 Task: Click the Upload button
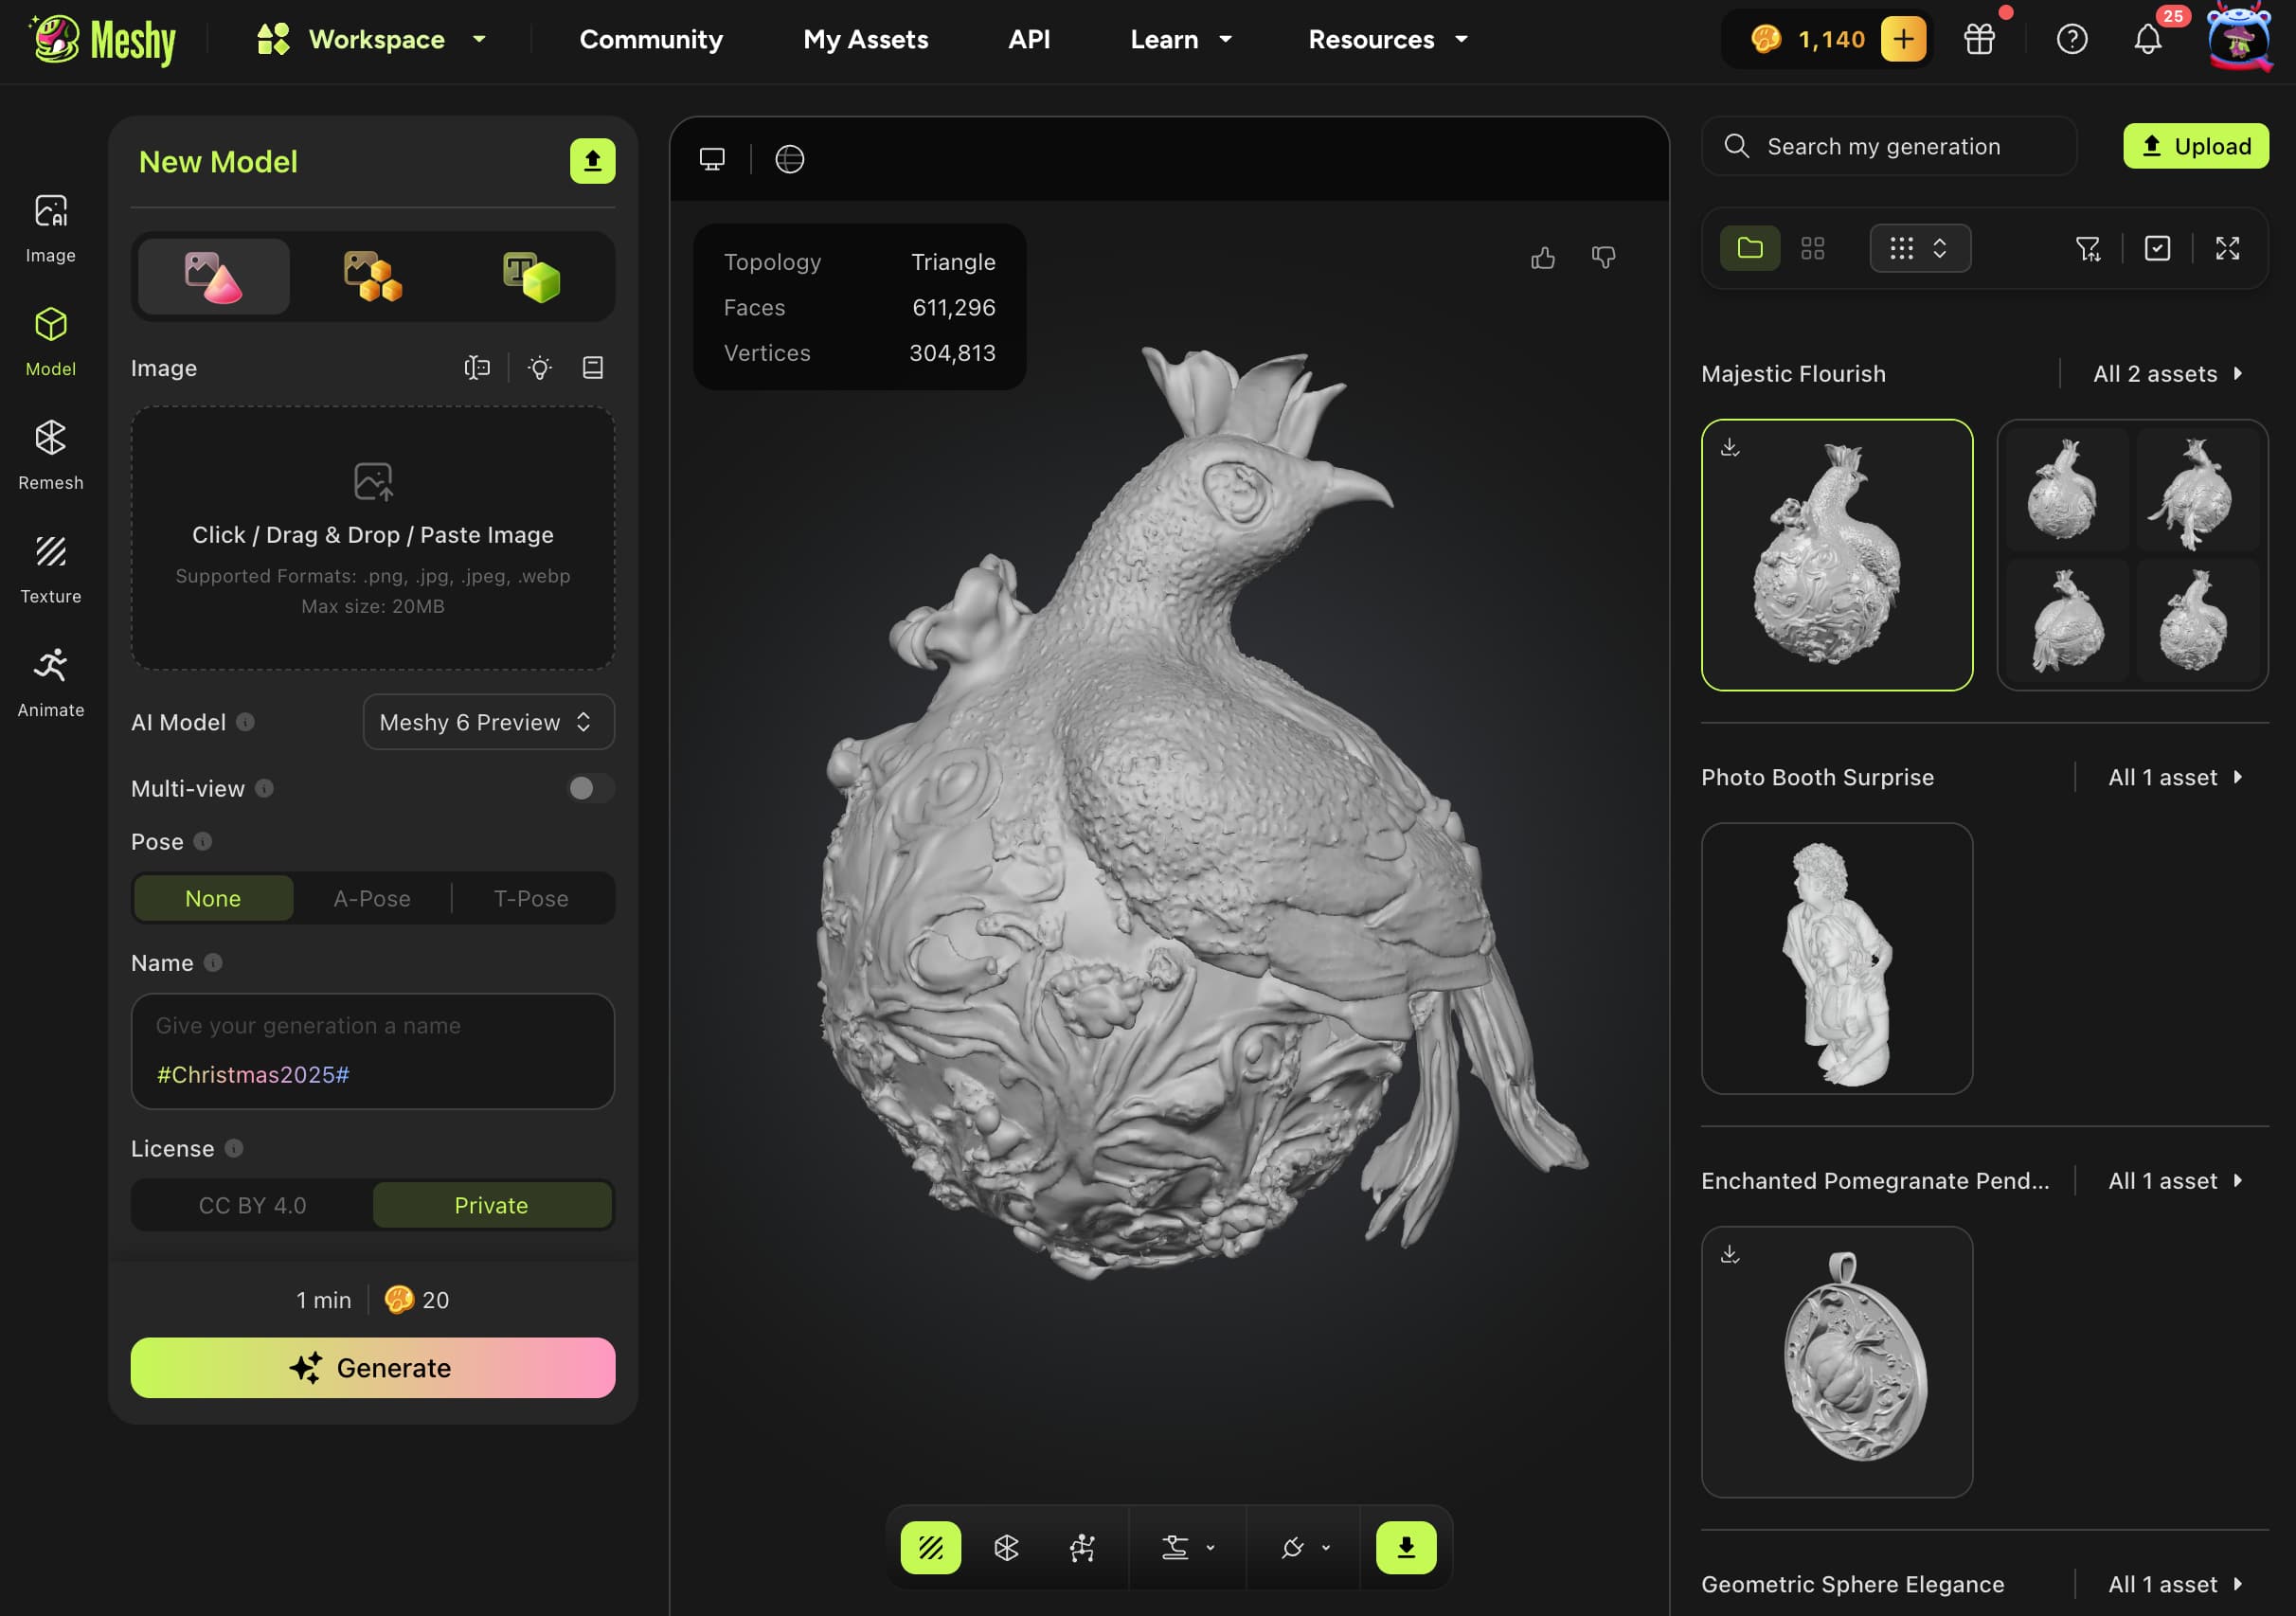tap(2195, 146)
